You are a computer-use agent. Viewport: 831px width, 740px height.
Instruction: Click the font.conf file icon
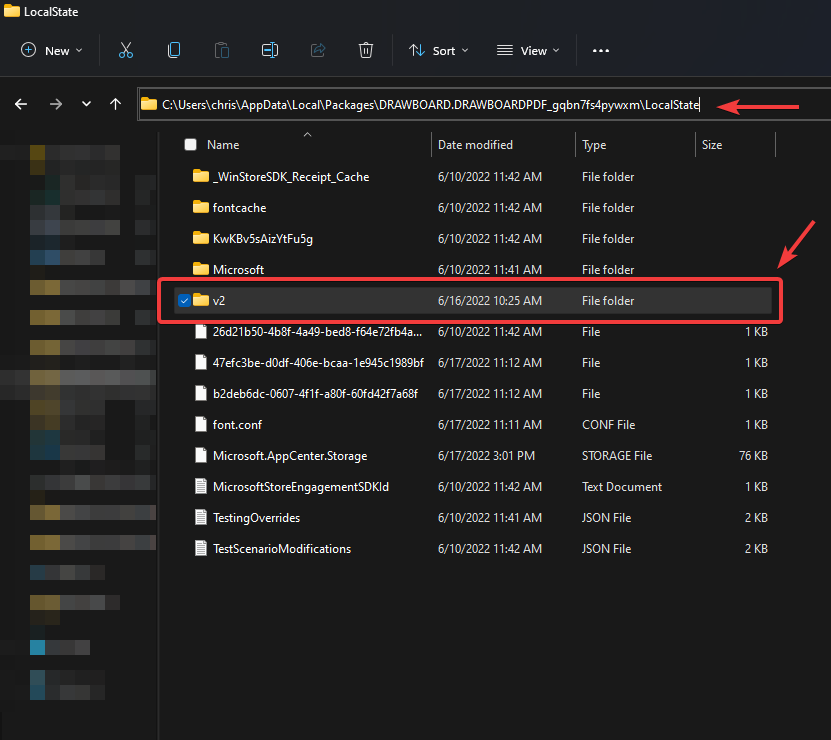click(200, 424)
